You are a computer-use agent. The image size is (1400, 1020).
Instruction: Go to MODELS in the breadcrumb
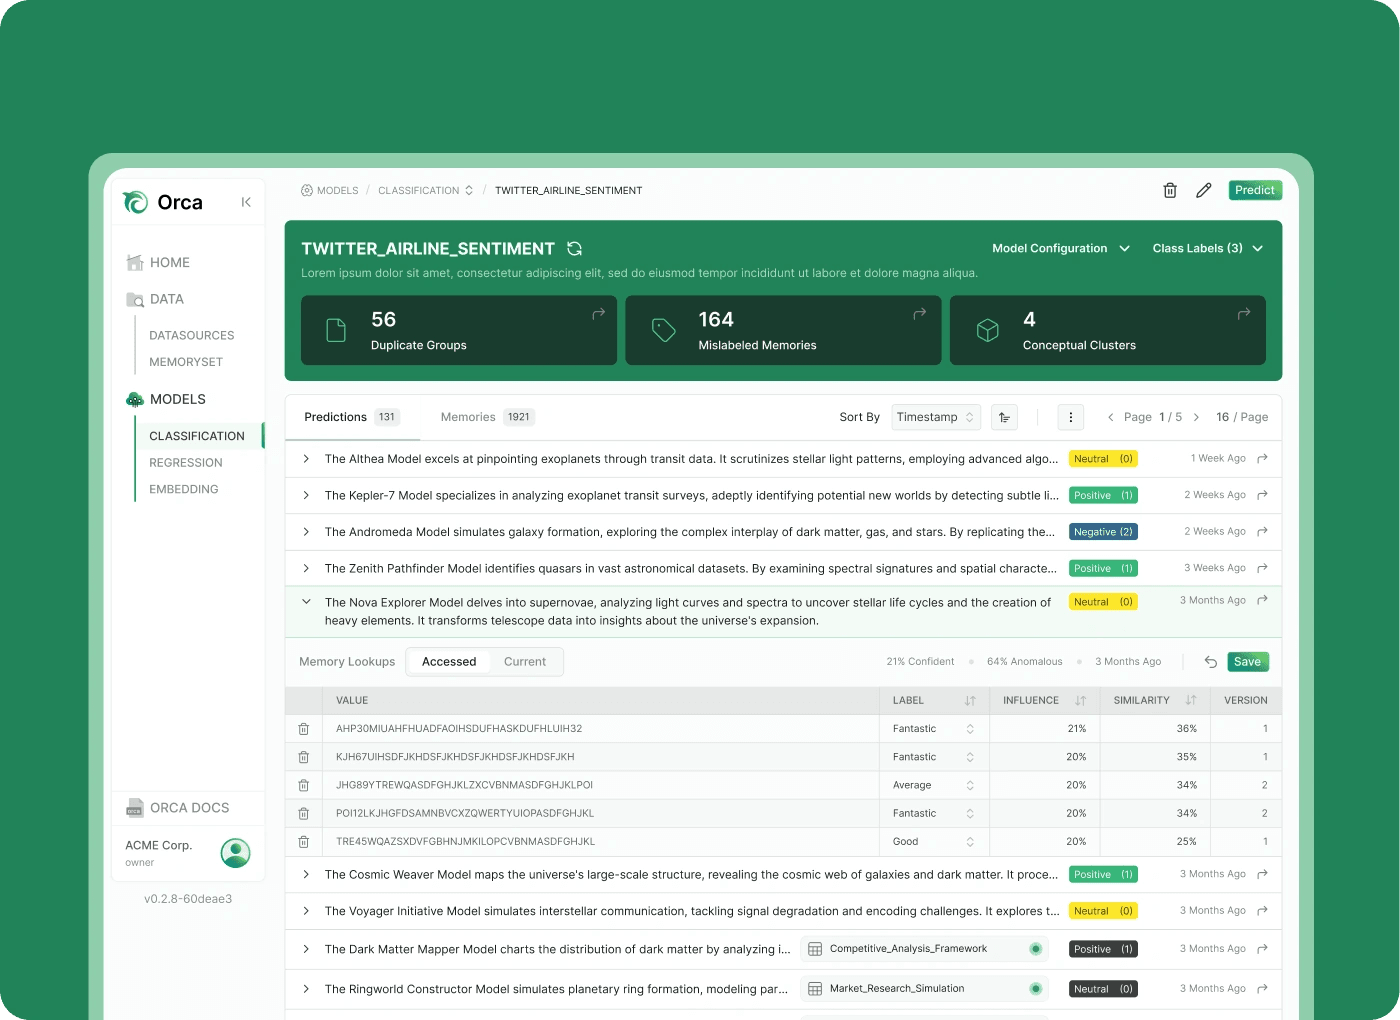pos(330,190)
